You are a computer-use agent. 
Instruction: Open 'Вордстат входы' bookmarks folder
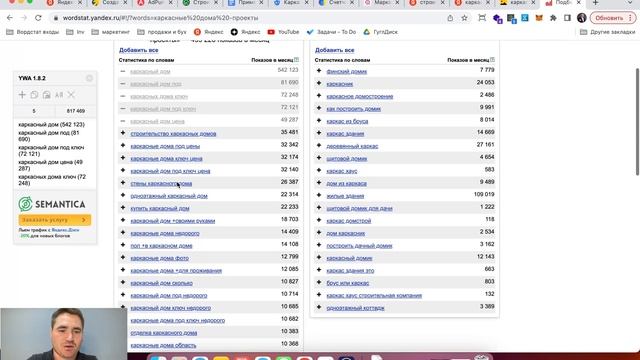click(33, 32)
